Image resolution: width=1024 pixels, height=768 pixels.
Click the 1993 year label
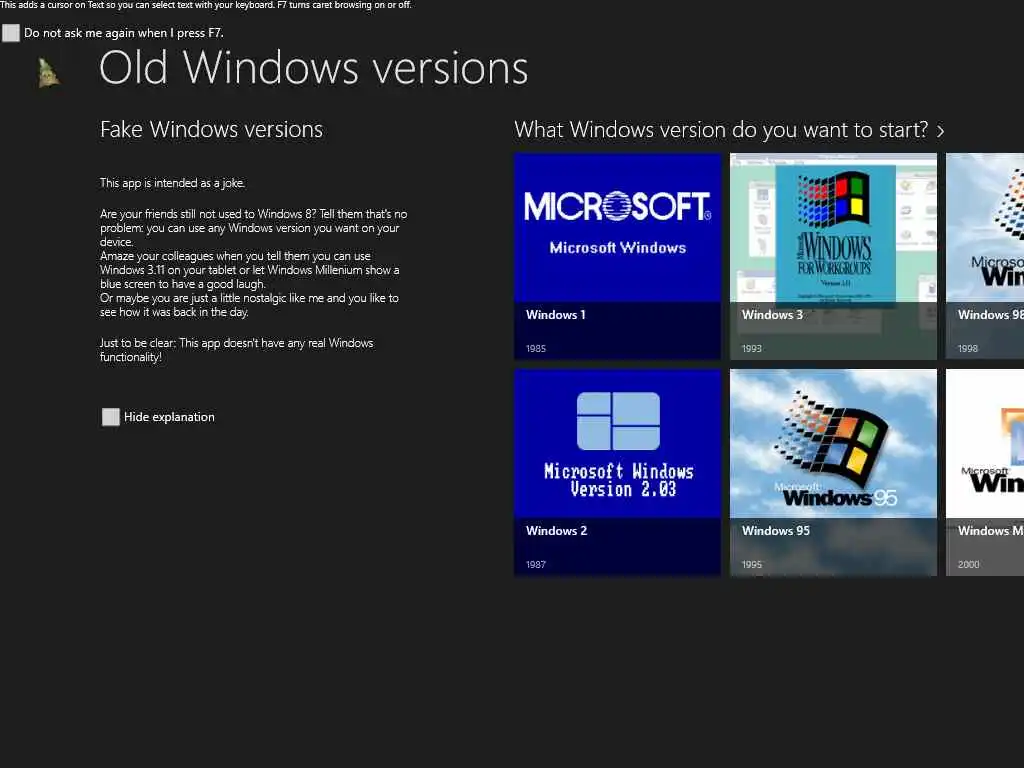[752, 349]
